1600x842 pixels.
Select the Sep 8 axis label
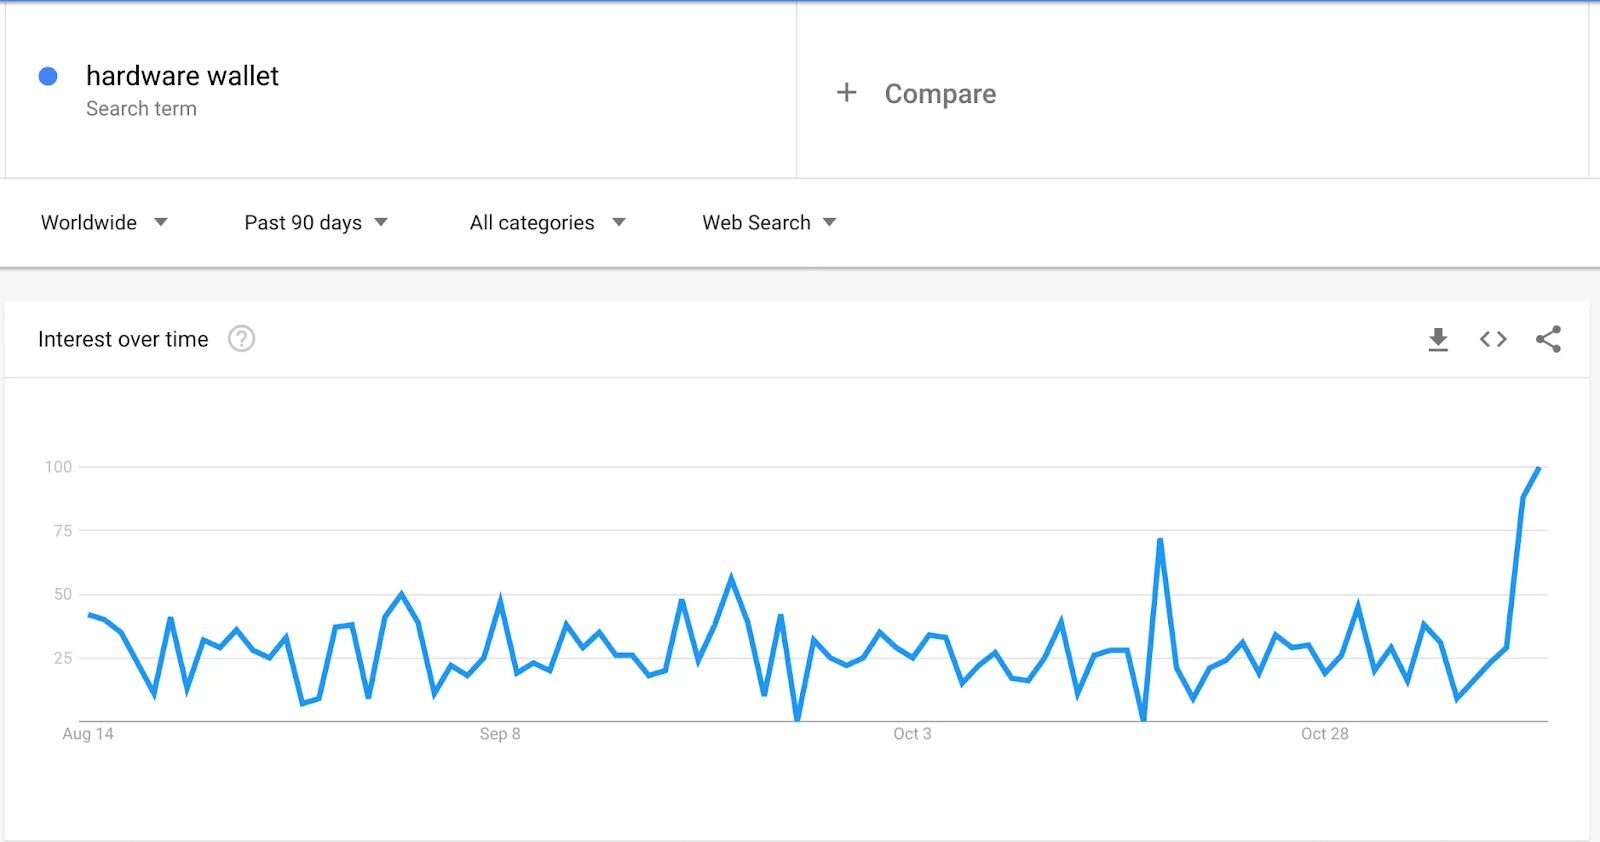click(500, 734)
